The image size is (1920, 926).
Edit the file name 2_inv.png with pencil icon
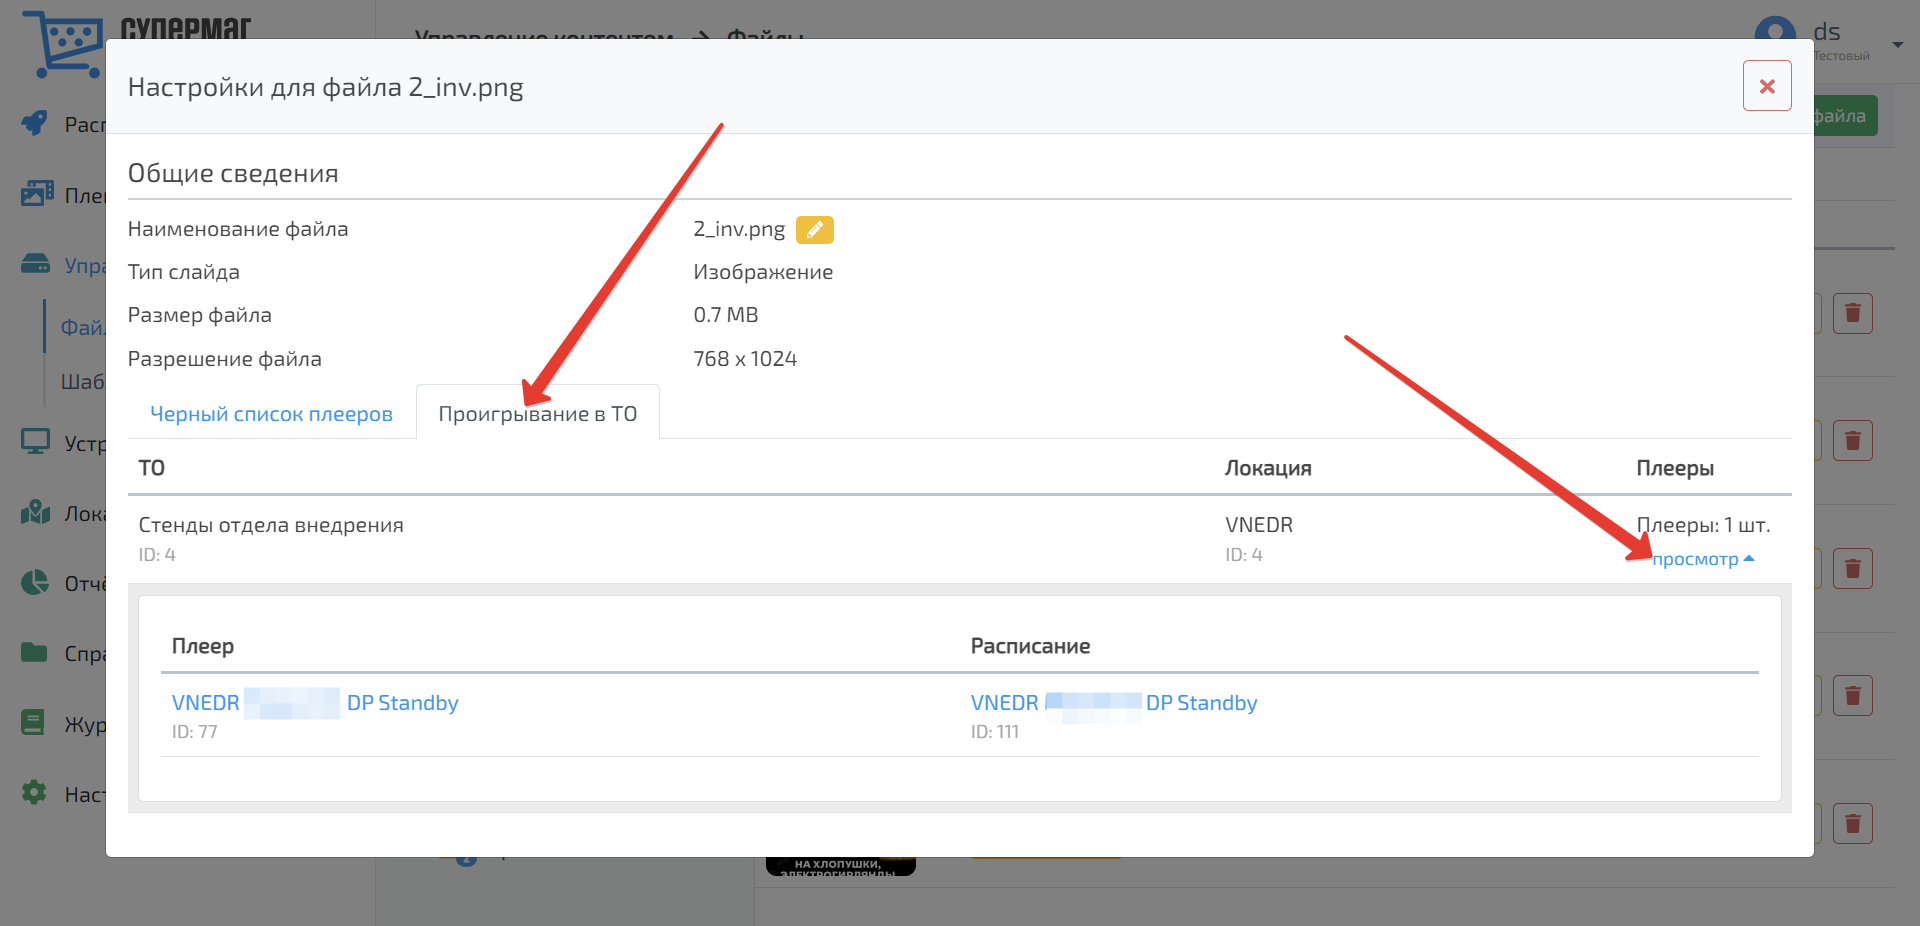(x=814, y=230)
